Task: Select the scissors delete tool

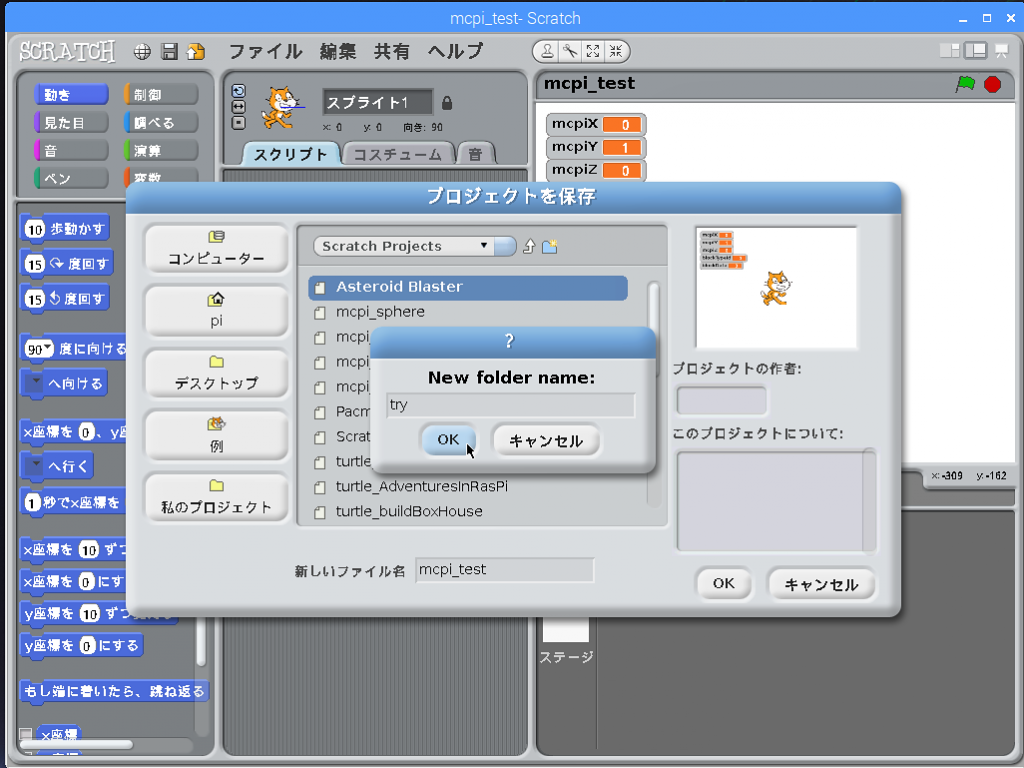Action: point(570,51)
